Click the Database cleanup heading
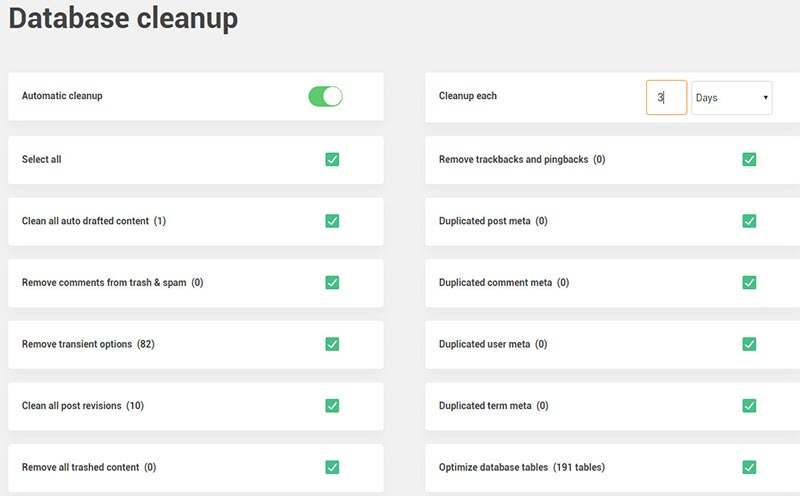 click(x=123, y=19)
